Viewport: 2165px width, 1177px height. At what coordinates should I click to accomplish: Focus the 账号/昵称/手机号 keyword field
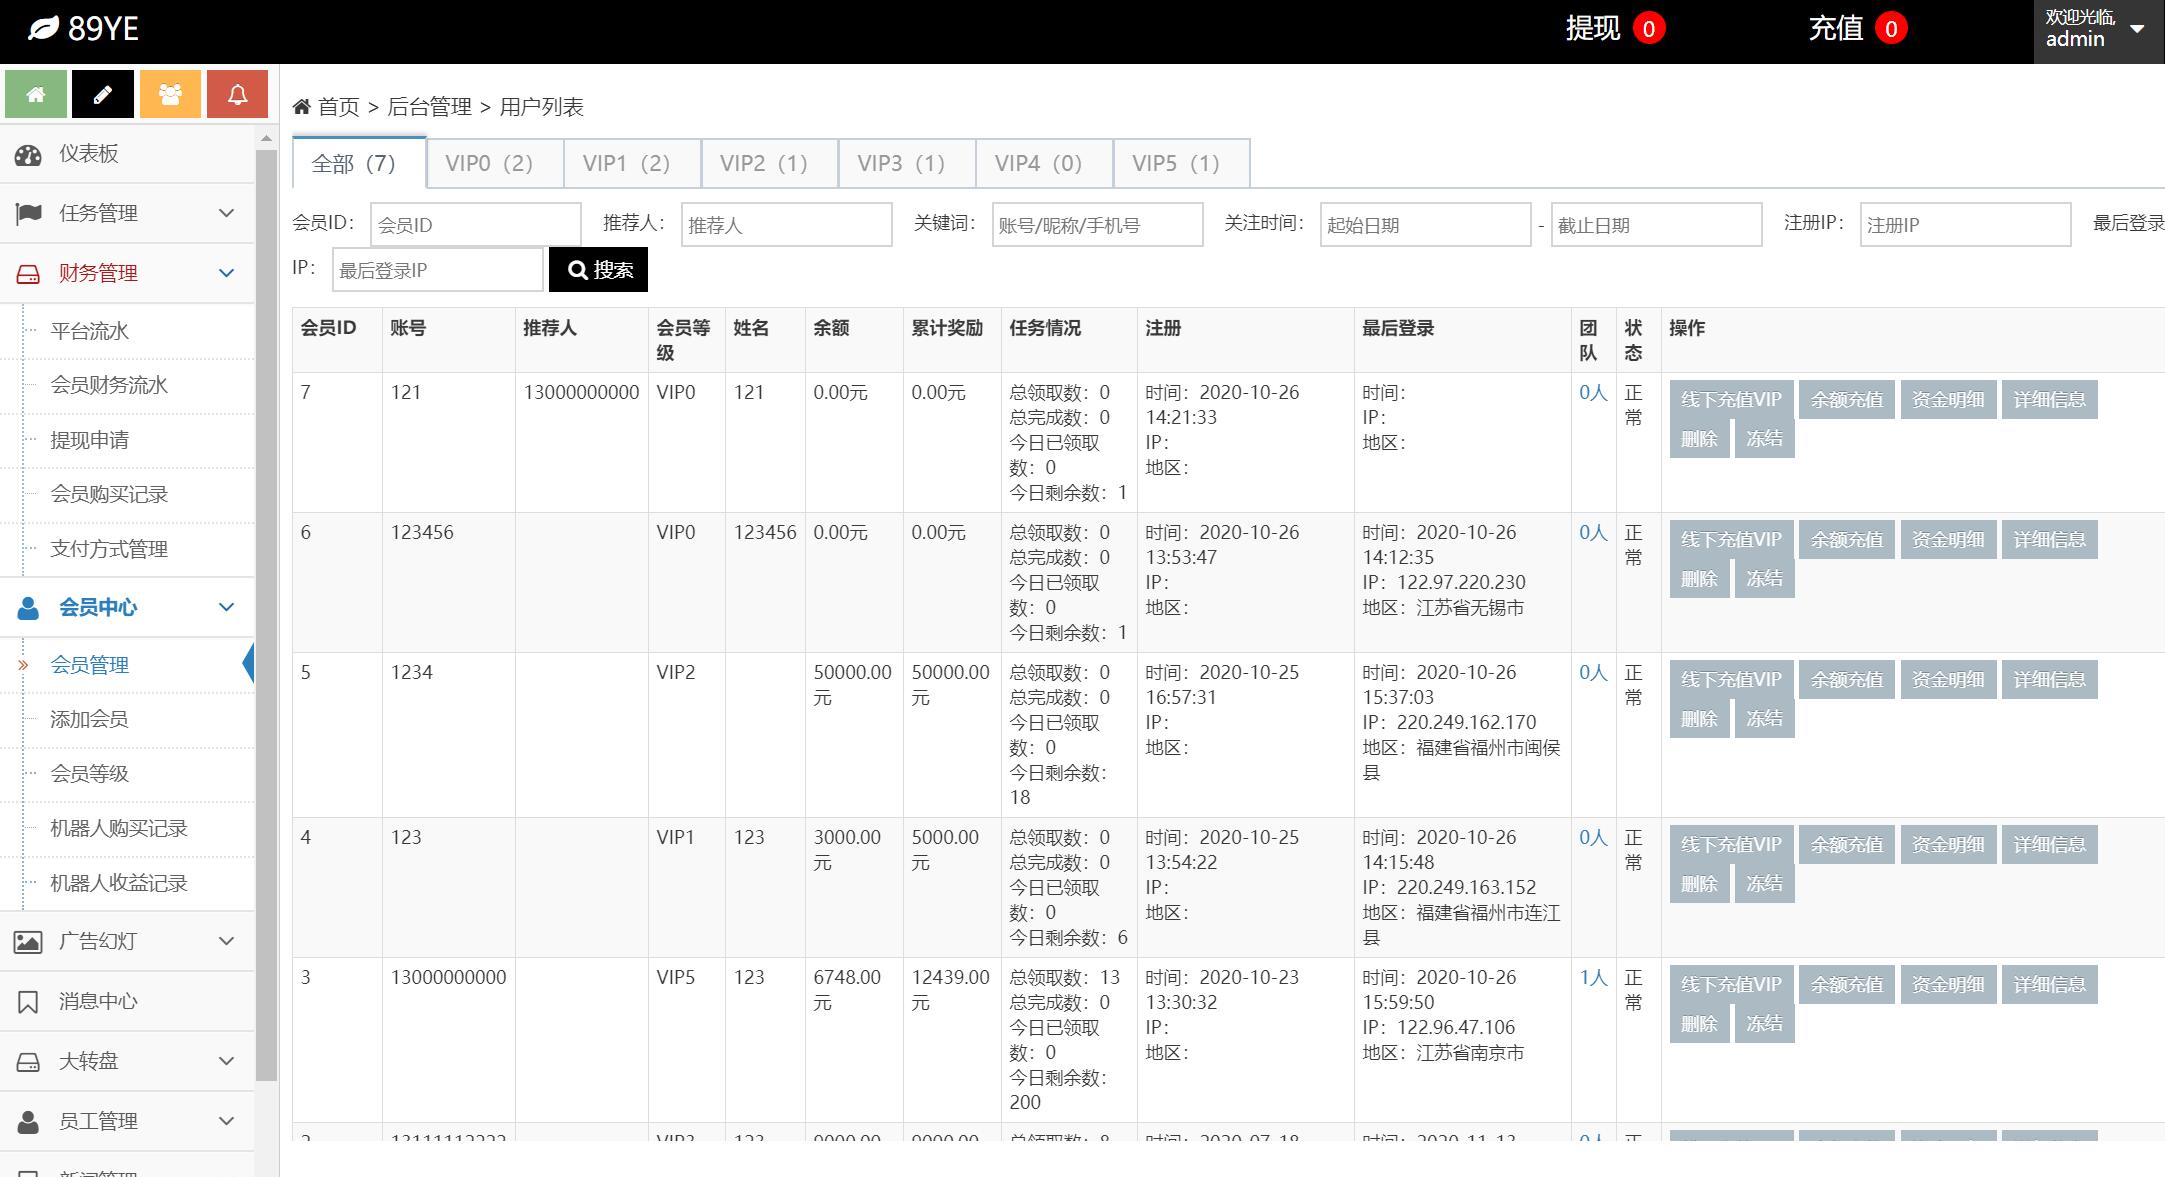tap(1097, 224)
